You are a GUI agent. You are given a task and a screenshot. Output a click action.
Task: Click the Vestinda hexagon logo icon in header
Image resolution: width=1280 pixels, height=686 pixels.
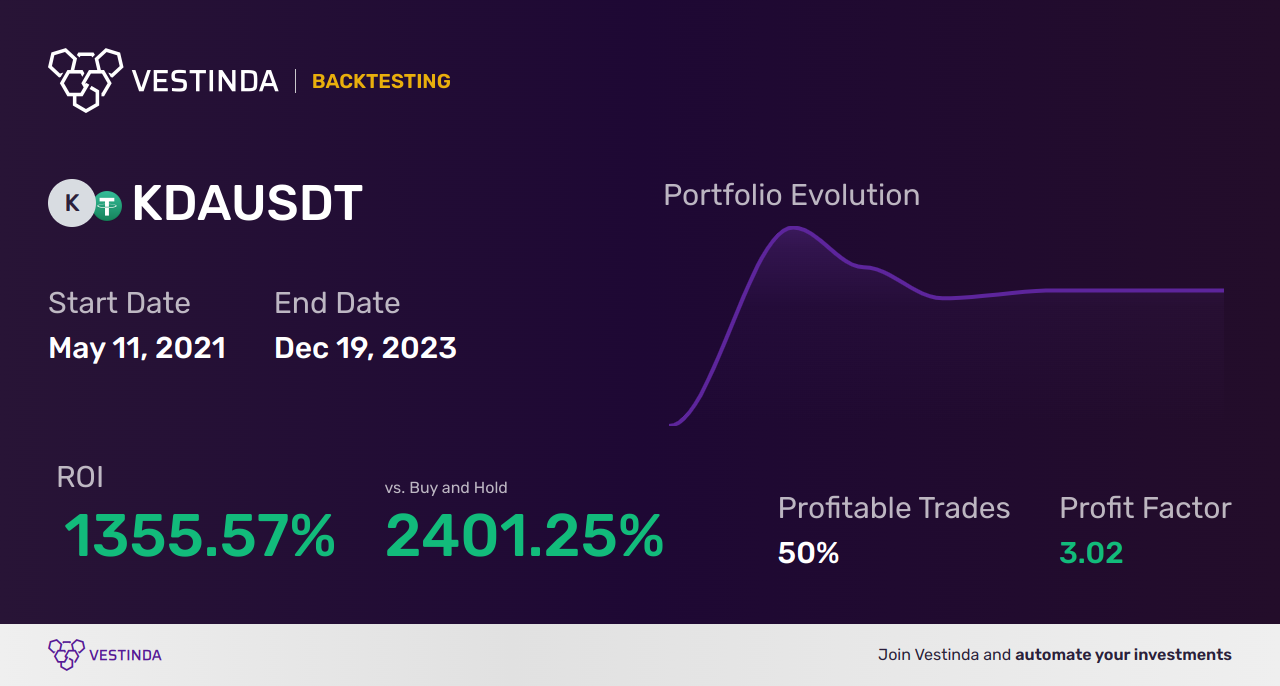85,78
